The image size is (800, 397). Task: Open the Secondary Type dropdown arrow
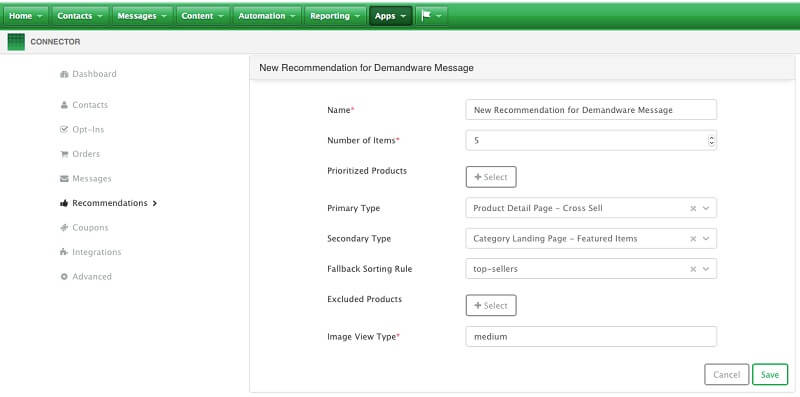[x=706, y=239]
